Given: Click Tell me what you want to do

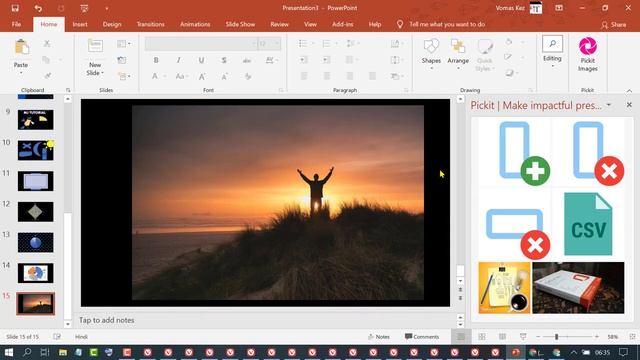Looking at the screenshot, I should point(447,24).
